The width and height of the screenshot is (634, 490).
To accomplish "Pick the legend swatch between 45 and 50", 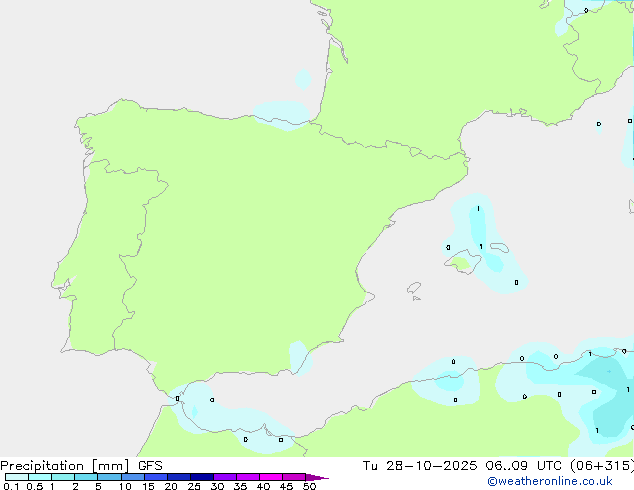I will click(294, 478).
